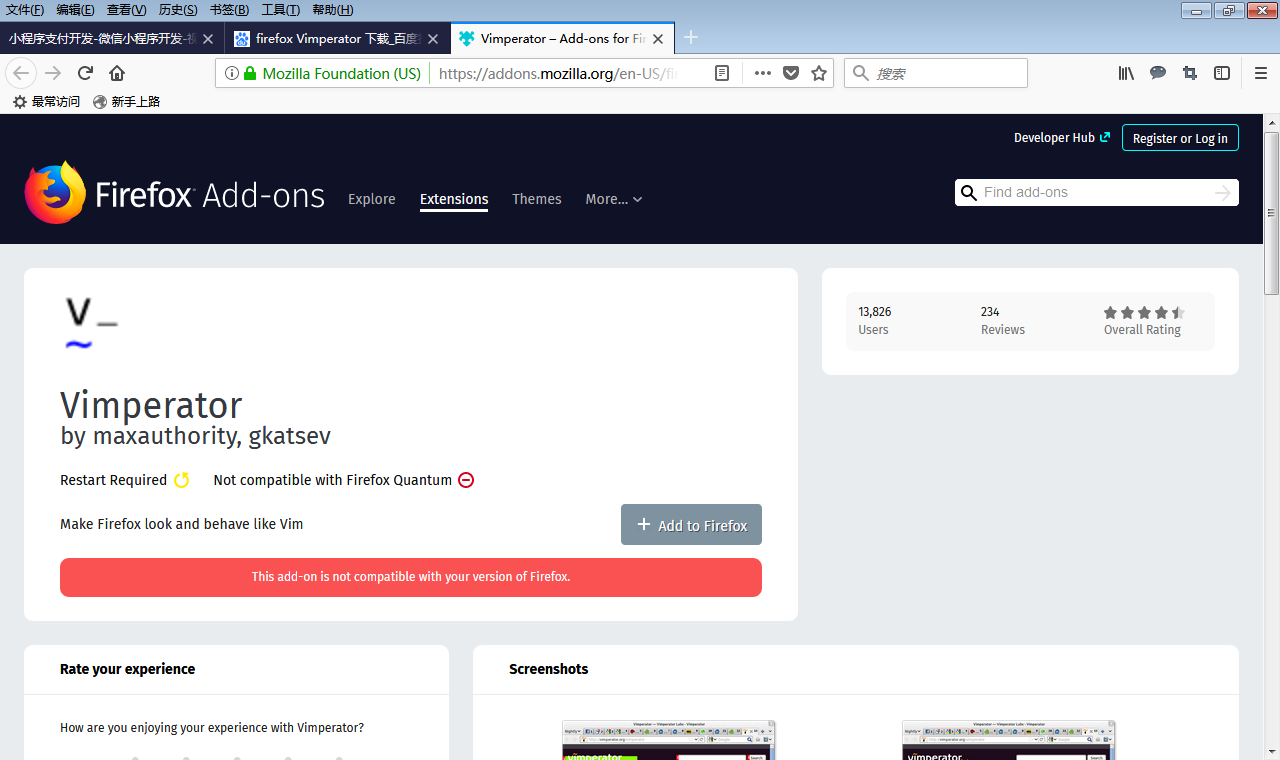
Task: Go back to the previous page
Action: tap(22, 73)
